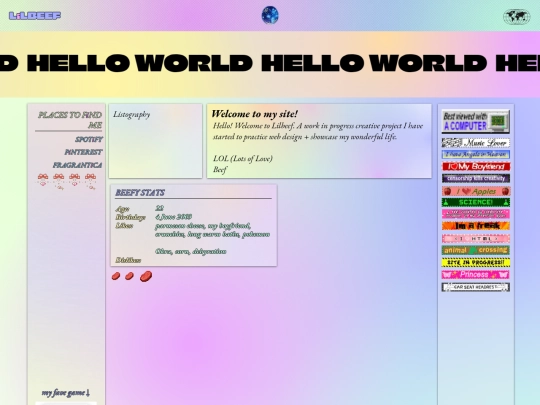
Task: Select the green 'SCIENCE!' badge
Action: coord(476,202)
